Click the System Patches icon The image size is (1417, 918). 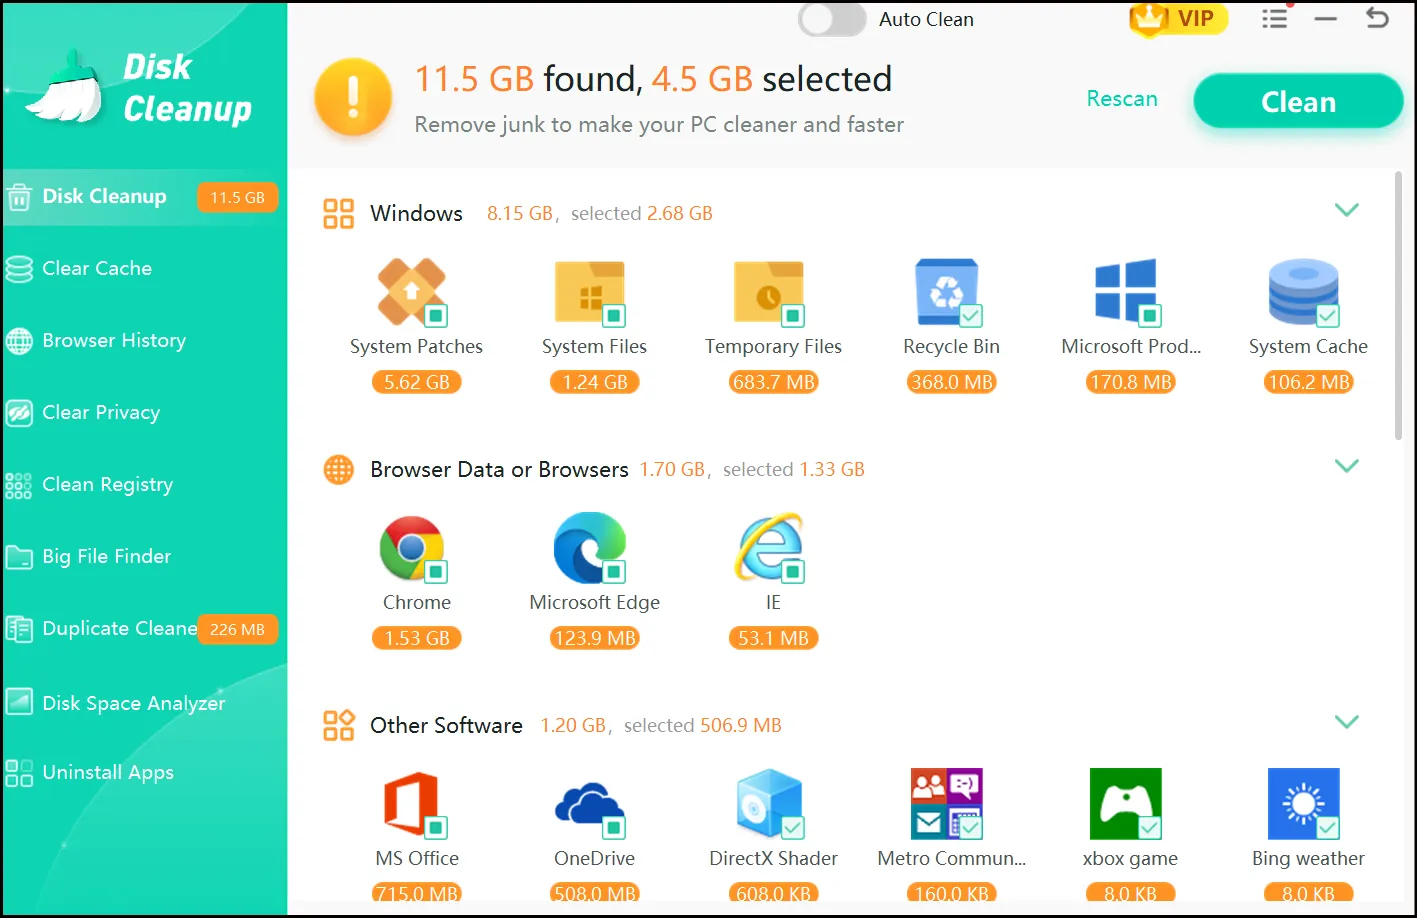pyautogui.click(x=411, y=291)
